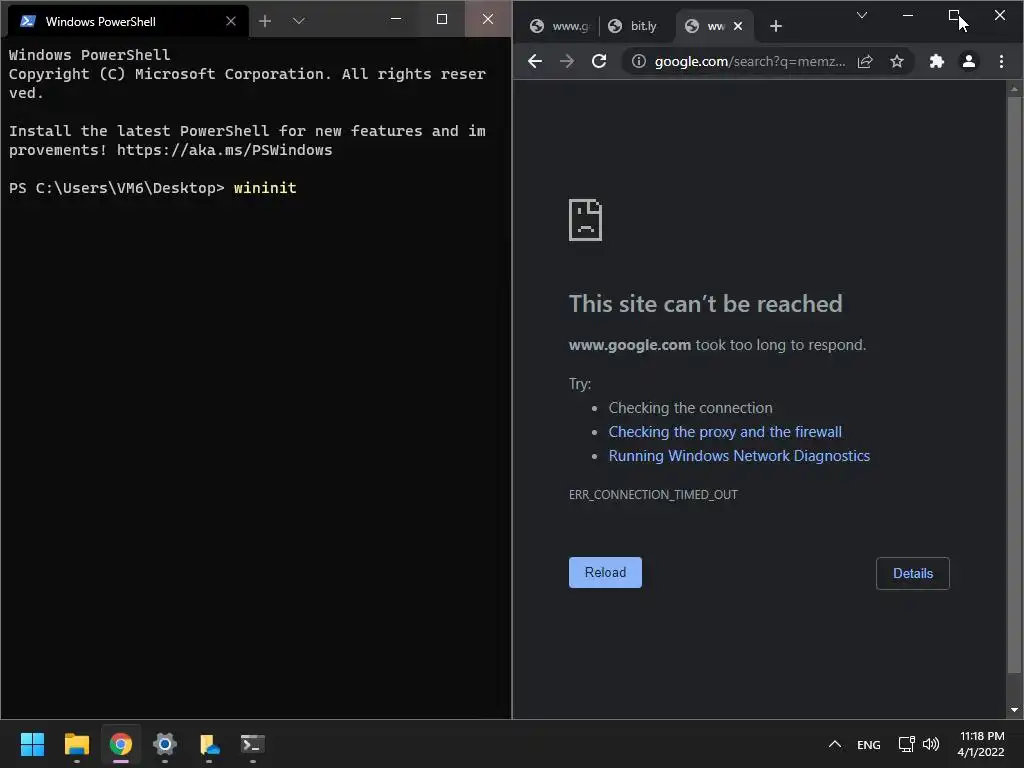The height and width of the screenshot is (768, 1024).
Task: Add a new PowerShell terminal tab
Action: point(264,22)
